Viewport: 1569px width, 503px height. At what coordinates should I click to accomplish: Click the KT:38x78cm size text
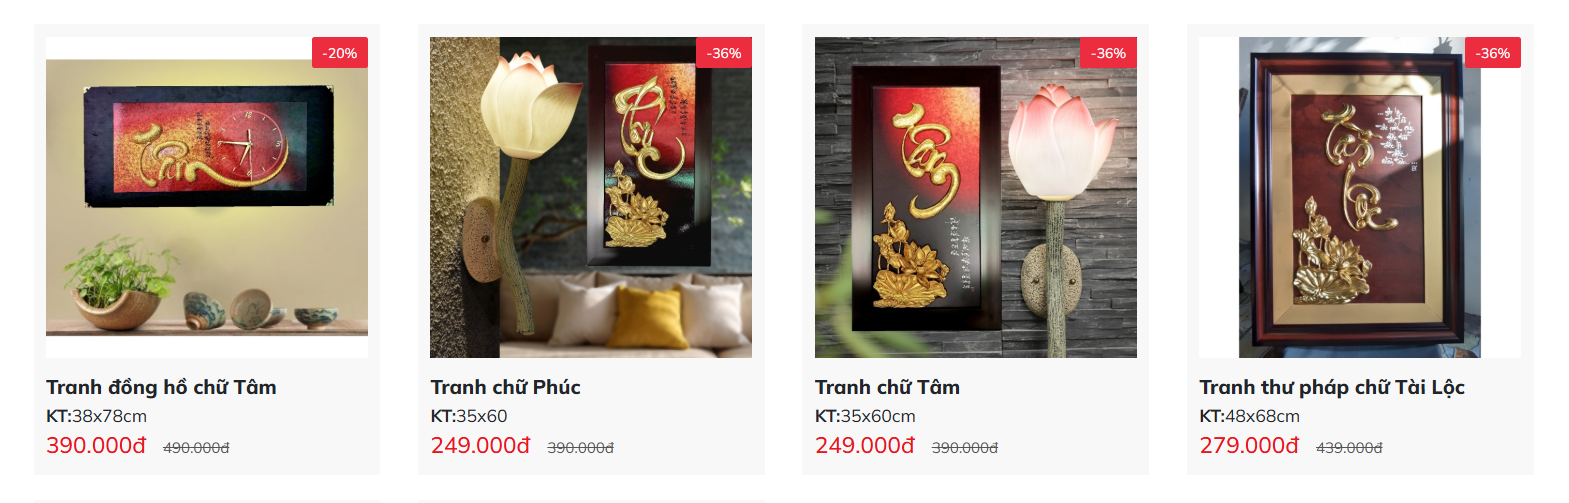pos(96,416)
